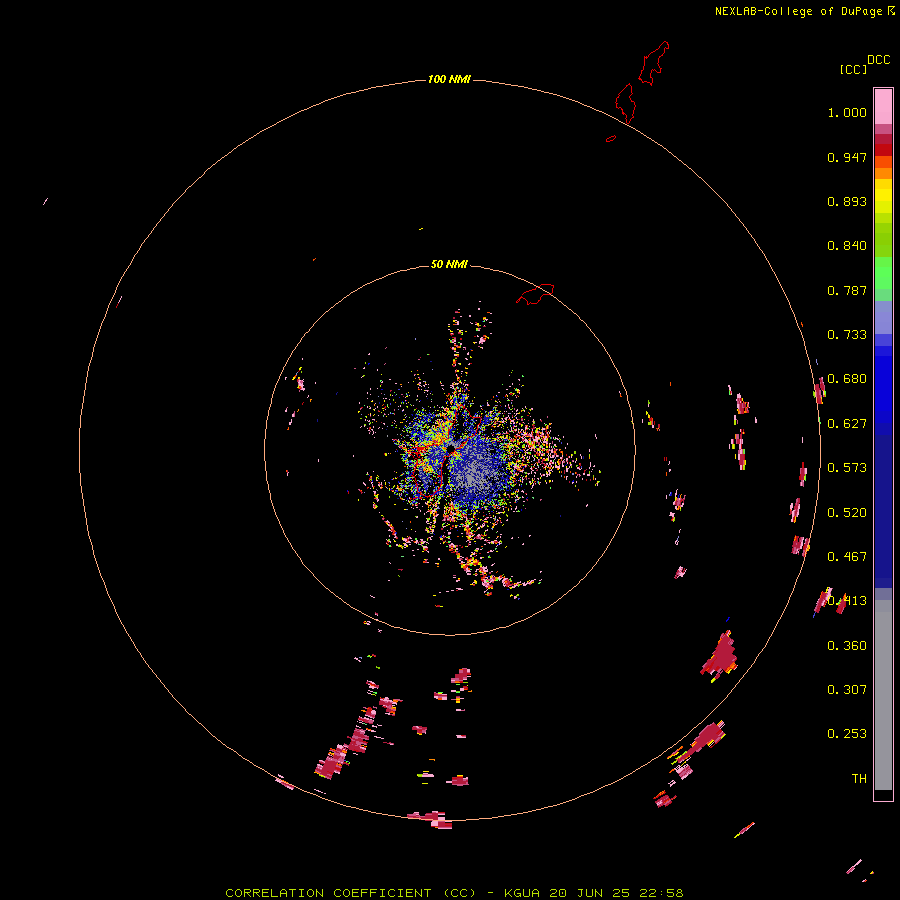Click the 0.253 scale value
The width and height of the screenshot is (900, 900).
click(847, 734)
